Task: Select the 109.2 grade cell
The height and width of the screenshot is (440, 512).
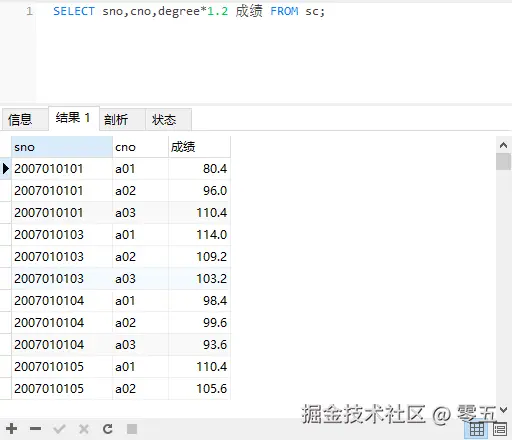Action: click(199, 257)
